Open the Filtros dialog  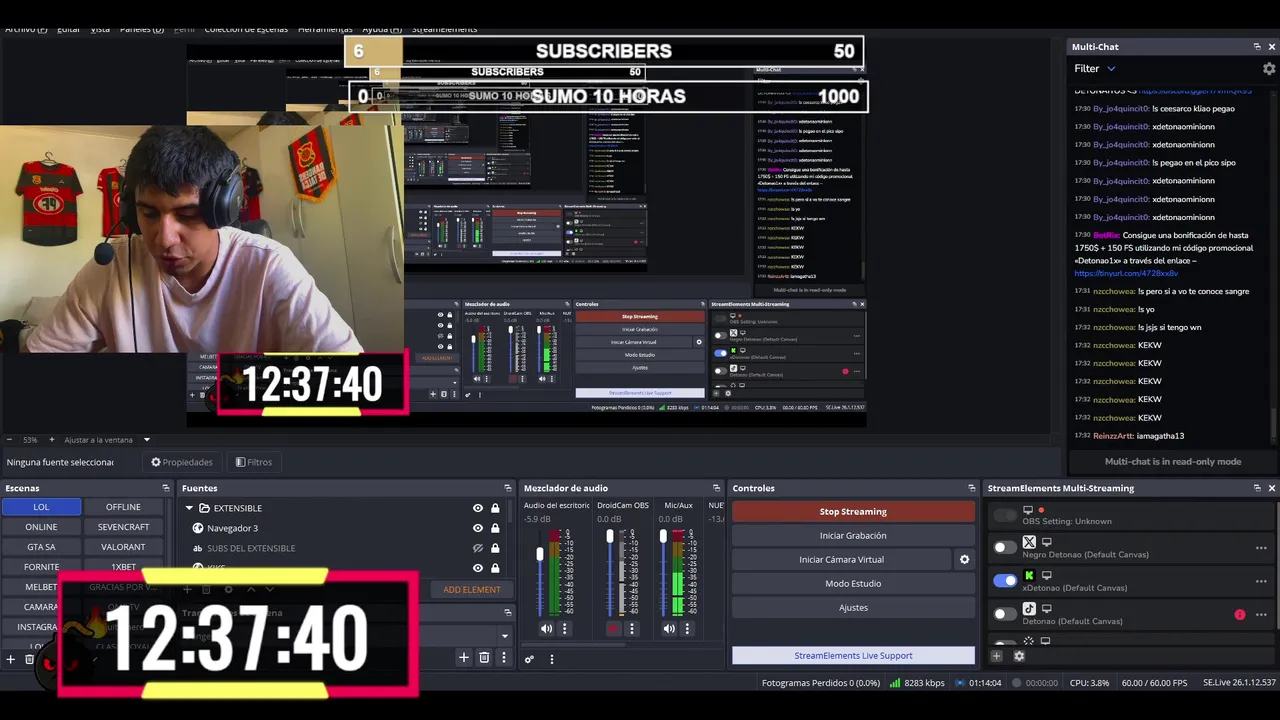[254, 462]
